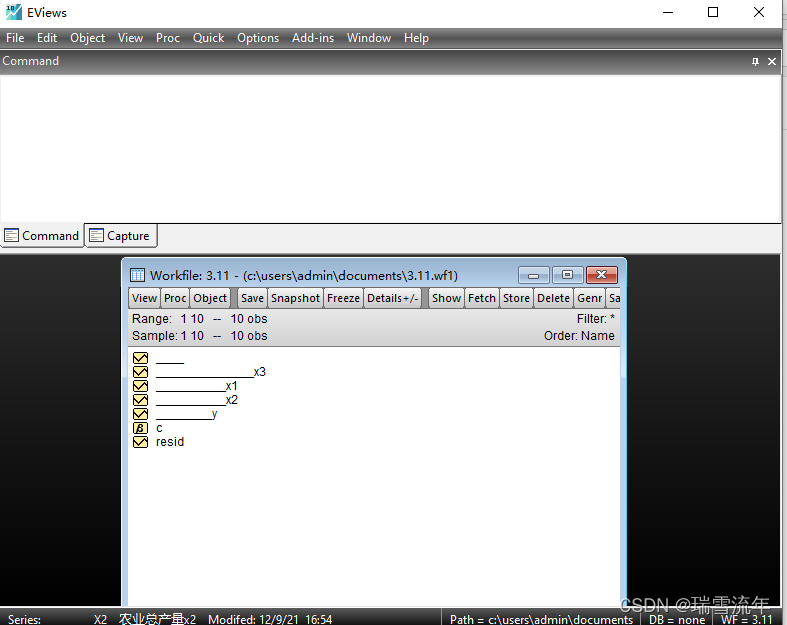This screenshot has height=625, width=787.
Task: Open the Edit menu
Action: [47, 38]
